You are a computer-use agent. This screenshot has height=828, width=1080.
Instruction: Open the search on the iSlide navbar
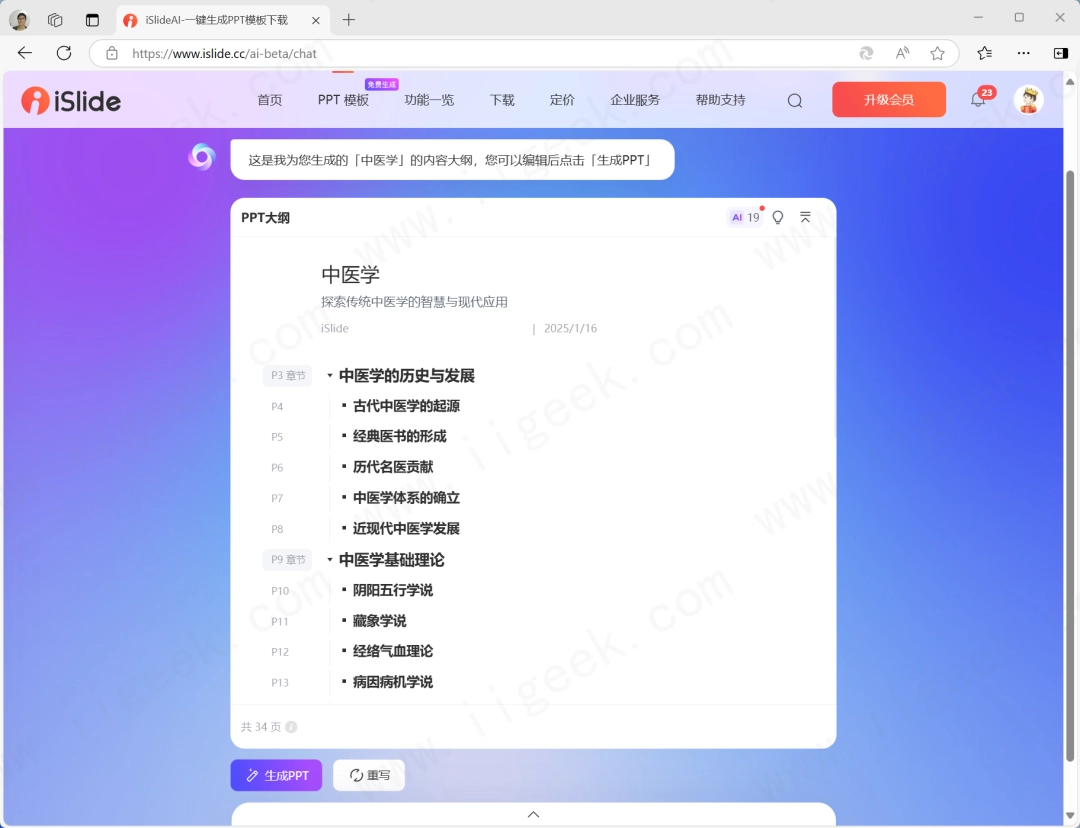click(794, 100)
